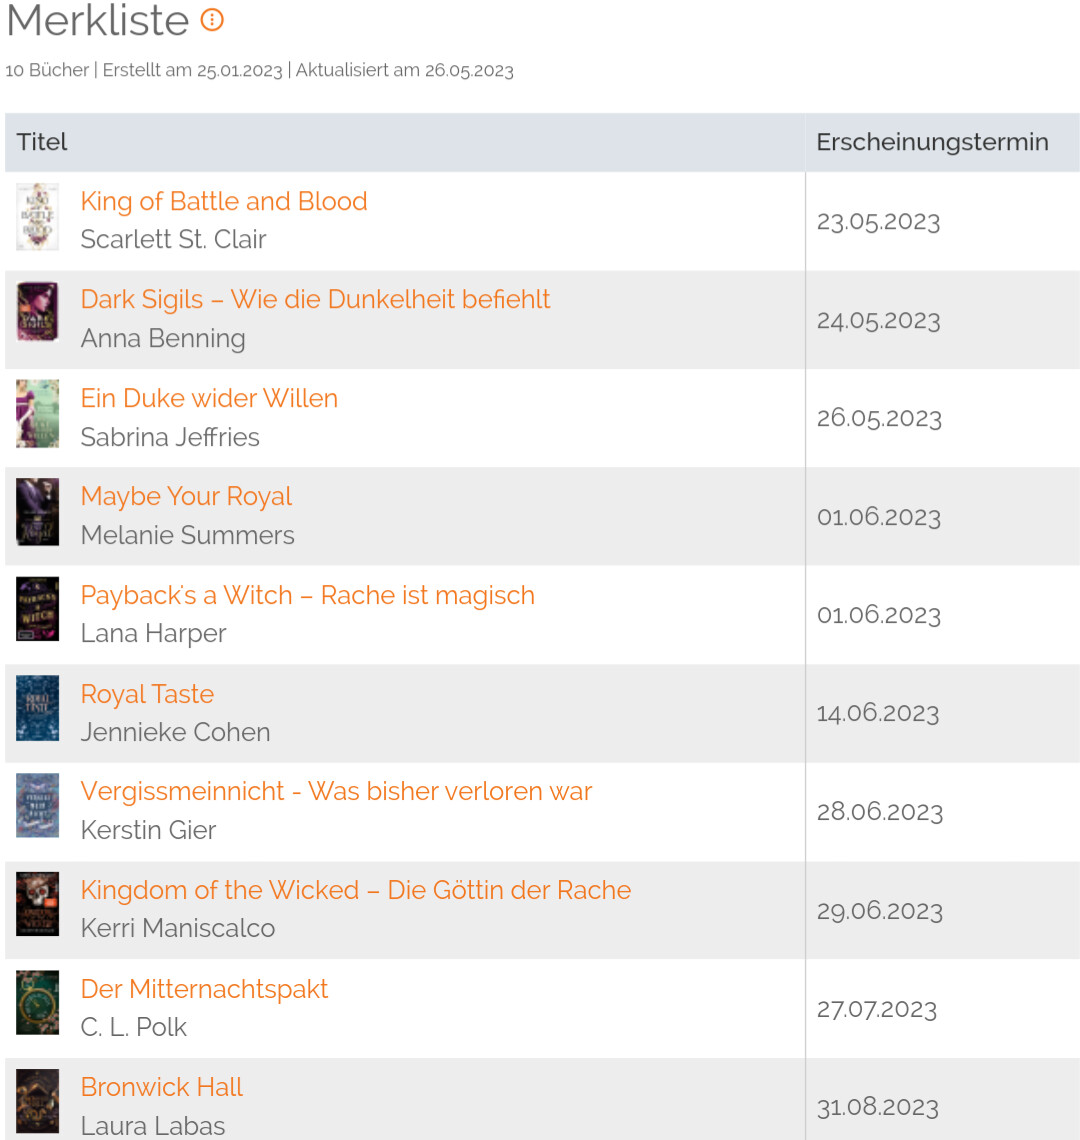Open King of Battle and Blood cover thumbnail
Viewport: 1080px width, 1140px height.
pyautogui.click(x=37, y=217)
